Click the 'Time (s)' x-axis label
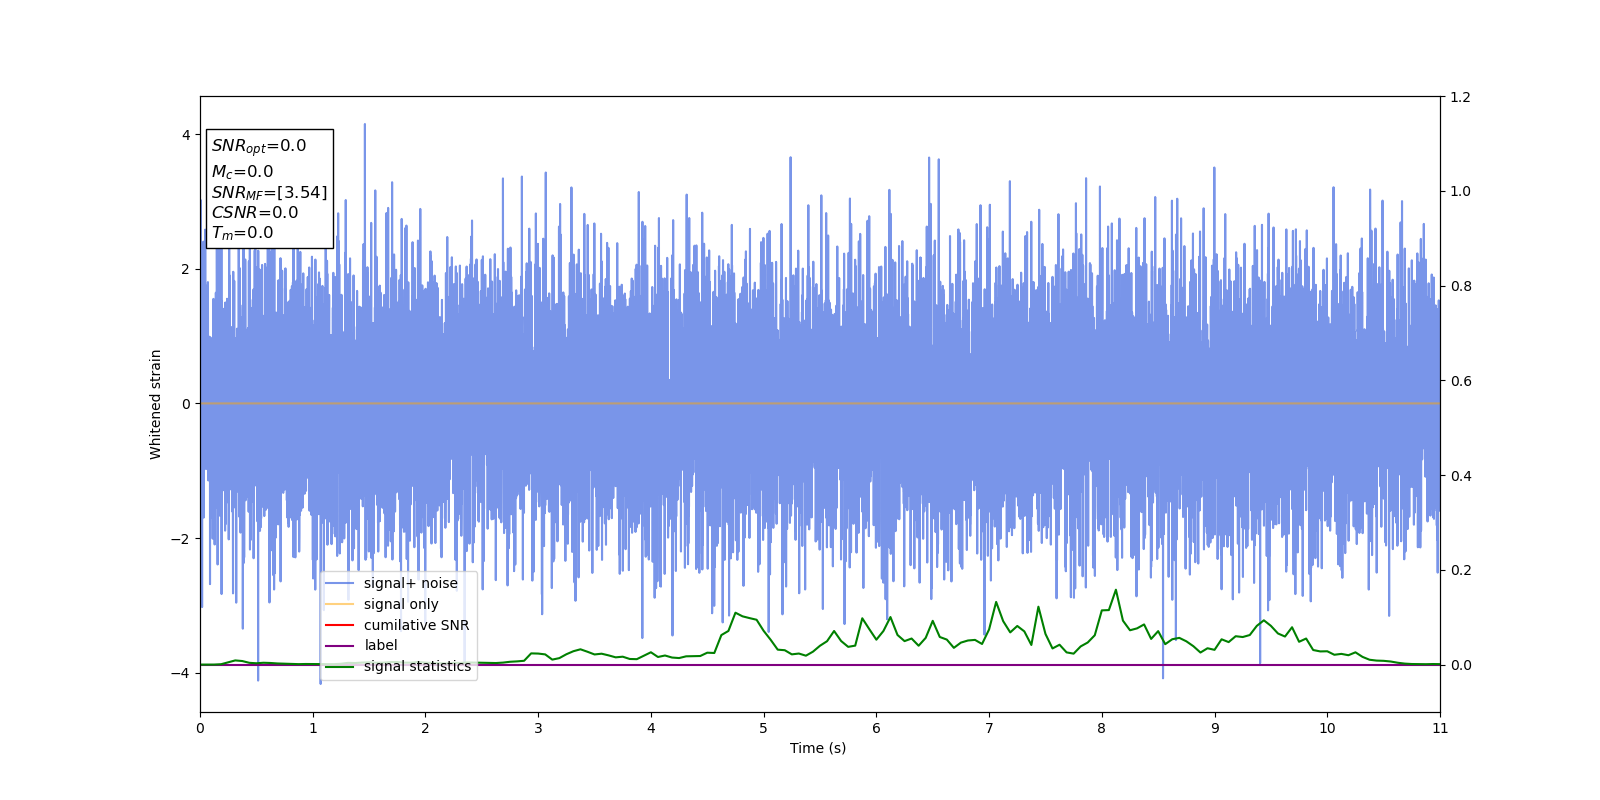The height and width of the screenshot is (800, 1600). pyautogui.click(x=818, y=748)
